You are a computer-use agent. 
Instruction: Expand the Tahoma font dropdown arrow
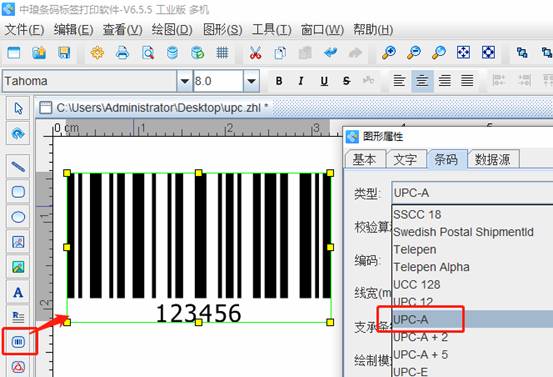click(184, 81)
